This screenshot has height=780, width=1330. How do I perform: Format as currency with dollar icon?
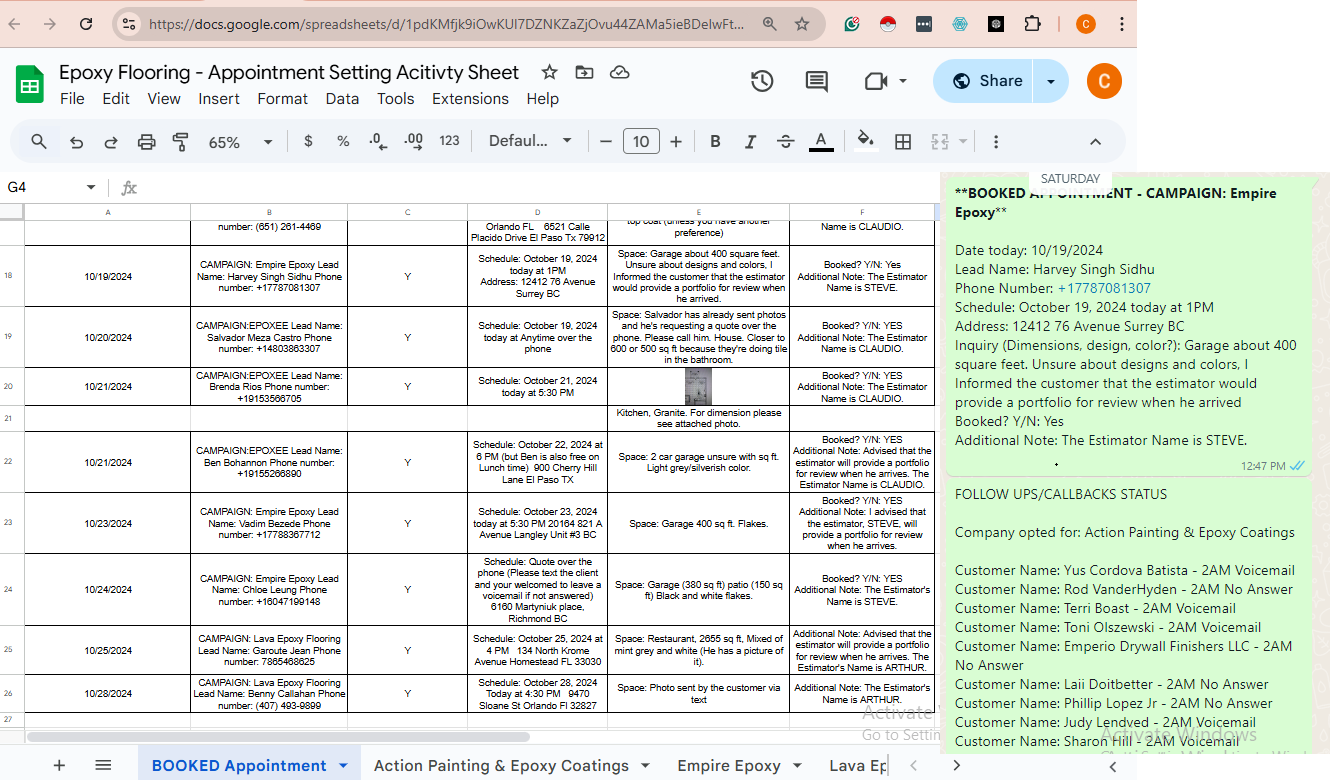coord(308,141)
